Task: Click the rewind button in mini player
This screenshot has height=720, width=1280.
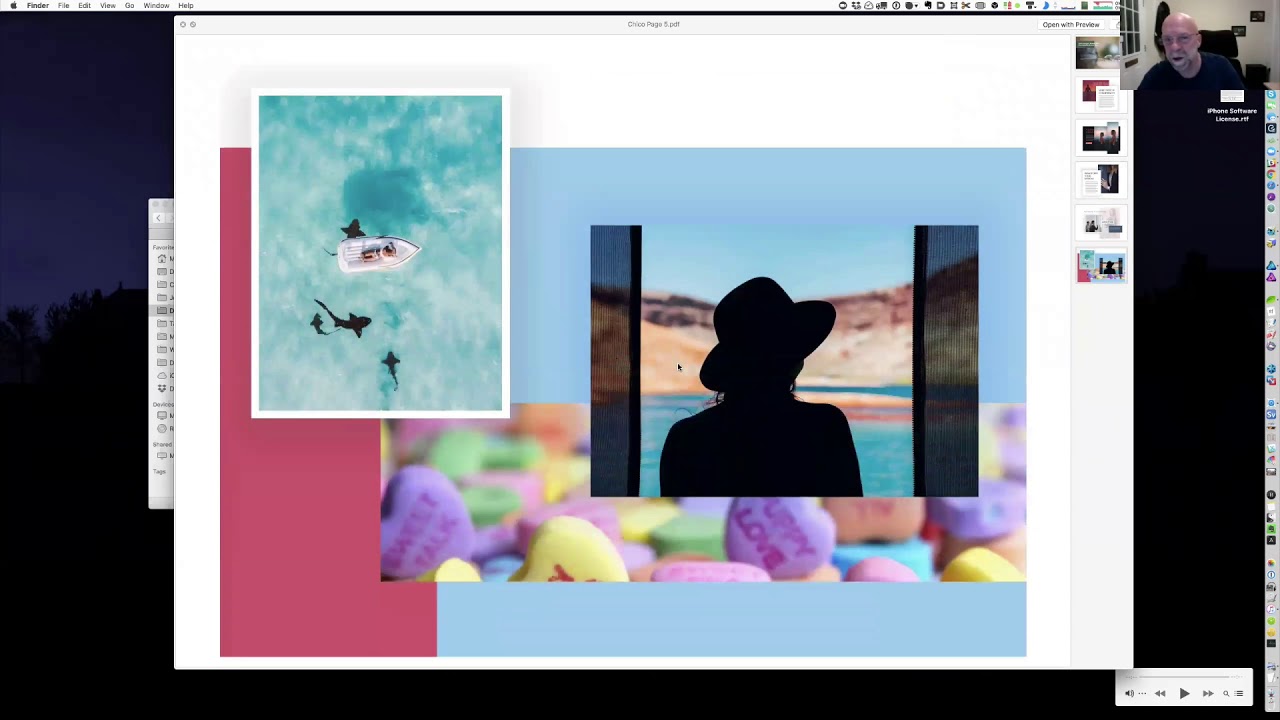Action: [x=1160, y=693]
